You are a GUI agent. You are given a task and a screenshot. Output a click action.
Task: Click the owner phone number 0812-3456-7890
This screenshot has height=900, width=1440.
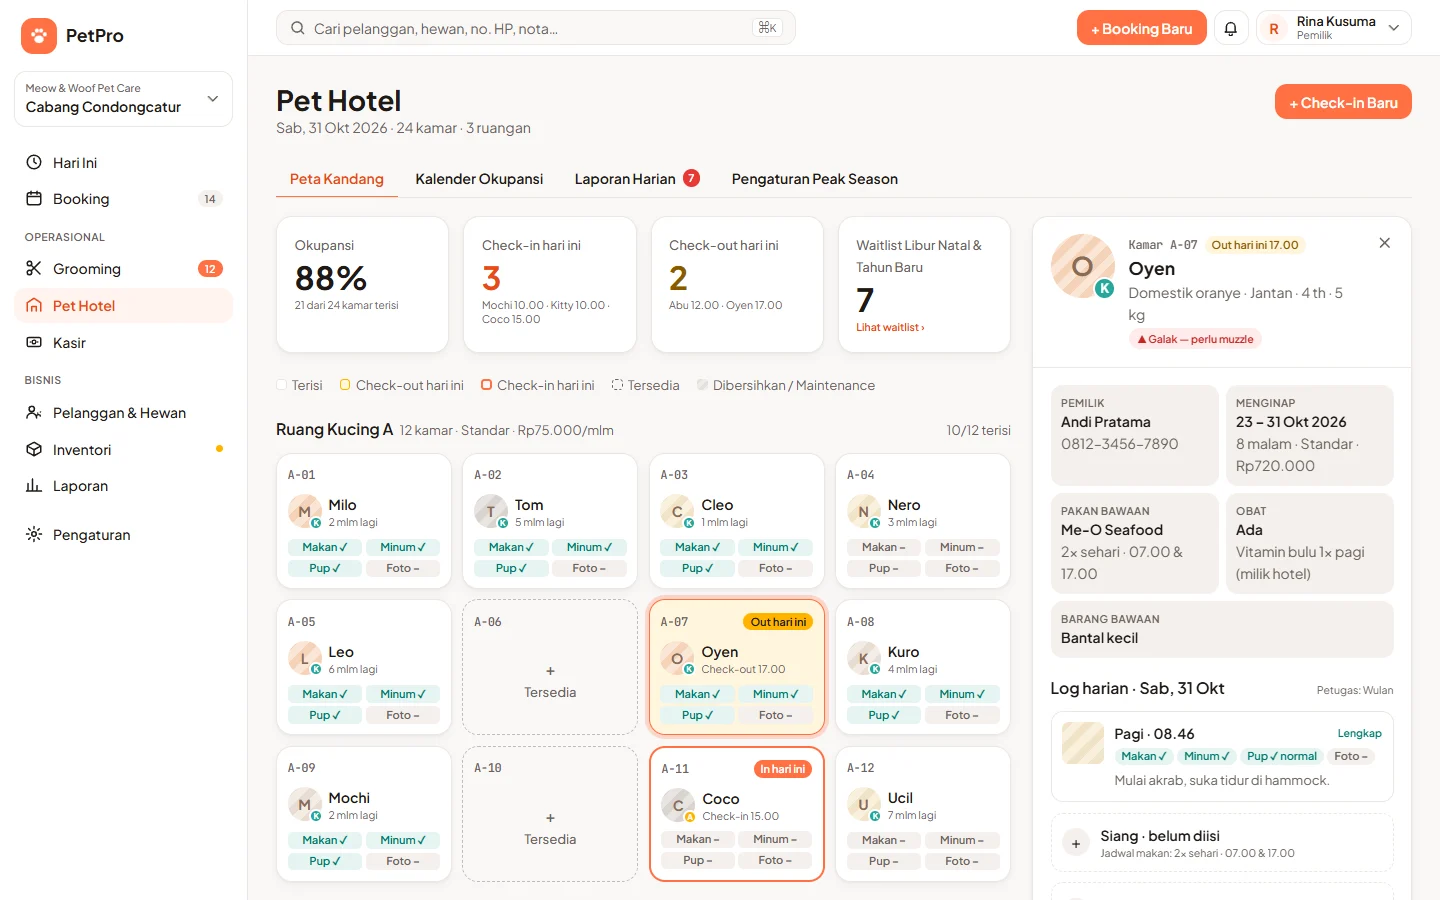coord(1120,444)
